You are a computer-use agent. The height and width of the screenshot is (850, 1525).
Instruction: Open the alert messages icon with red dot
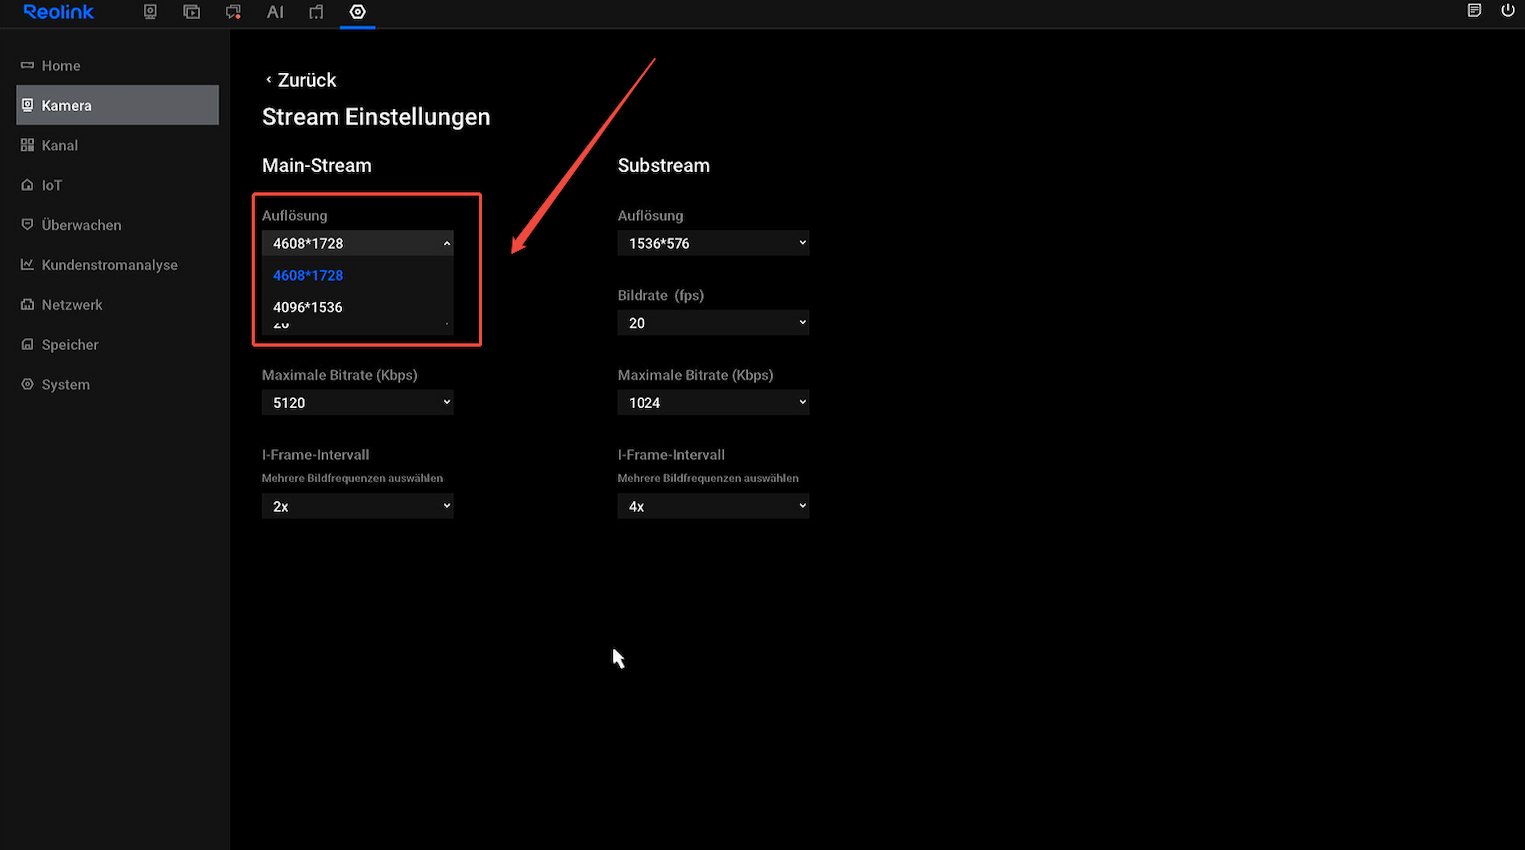pos(233,12)
